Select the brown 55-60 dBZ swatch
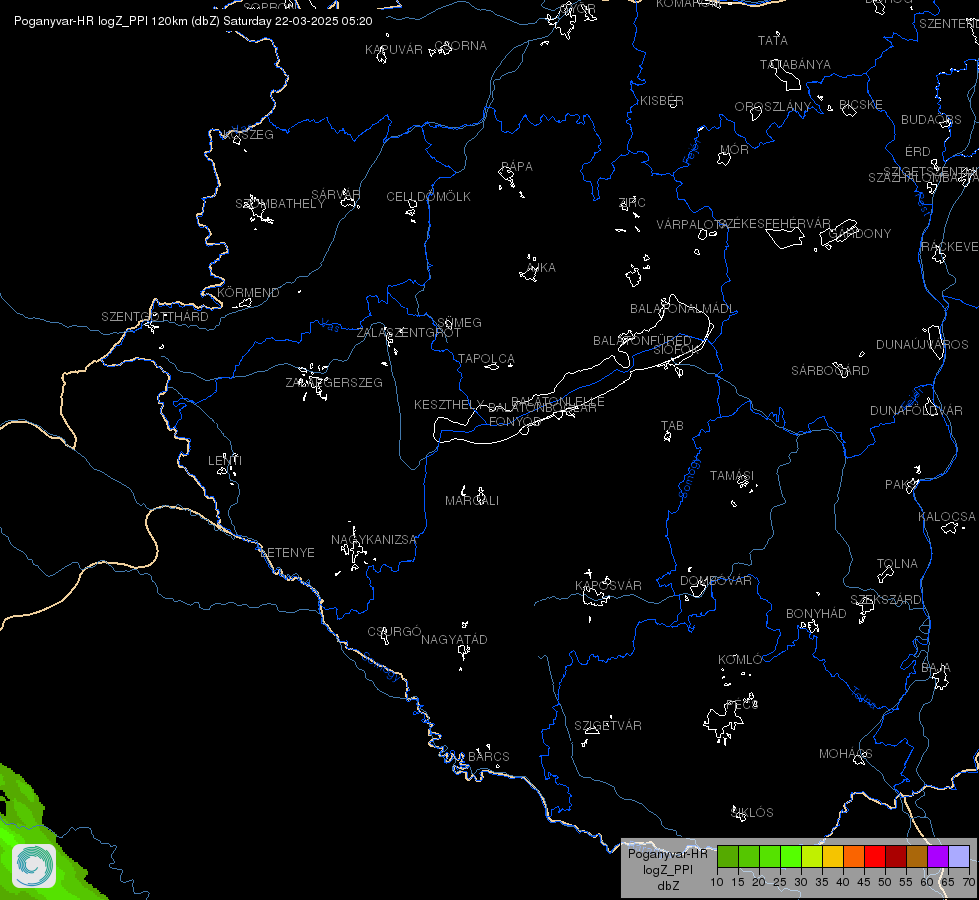This screenshot has width=979, height=900. (917, 856)
